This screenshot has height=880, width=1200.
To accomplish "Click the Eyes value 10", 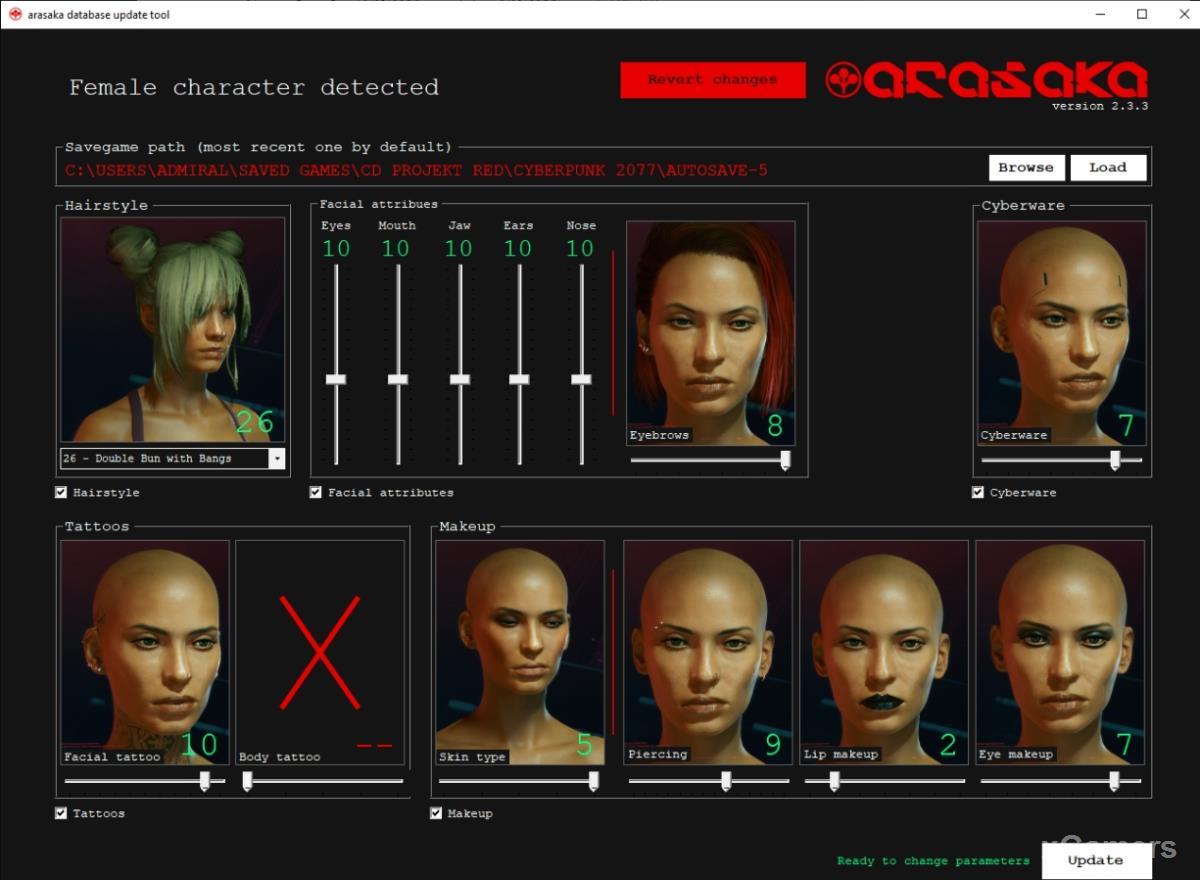I will point(336,248).
